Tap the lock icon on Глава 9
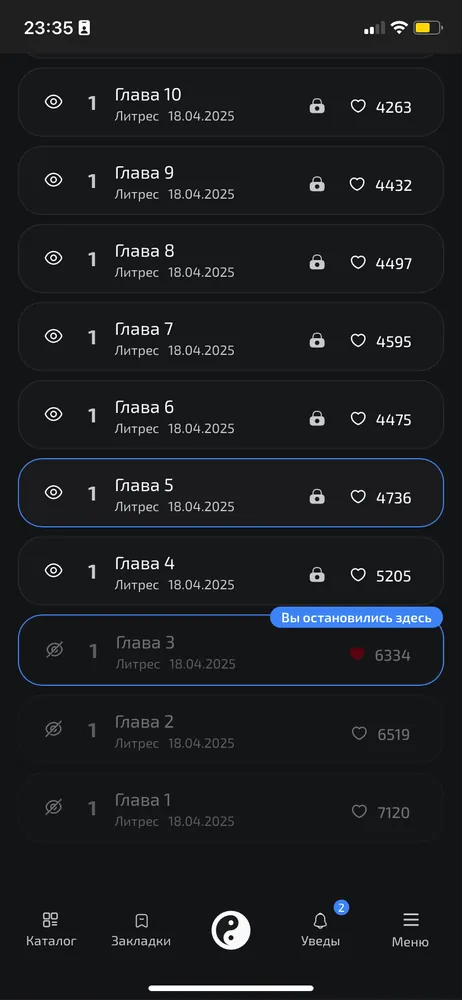The image size is (462, 1000). [317, 184]
